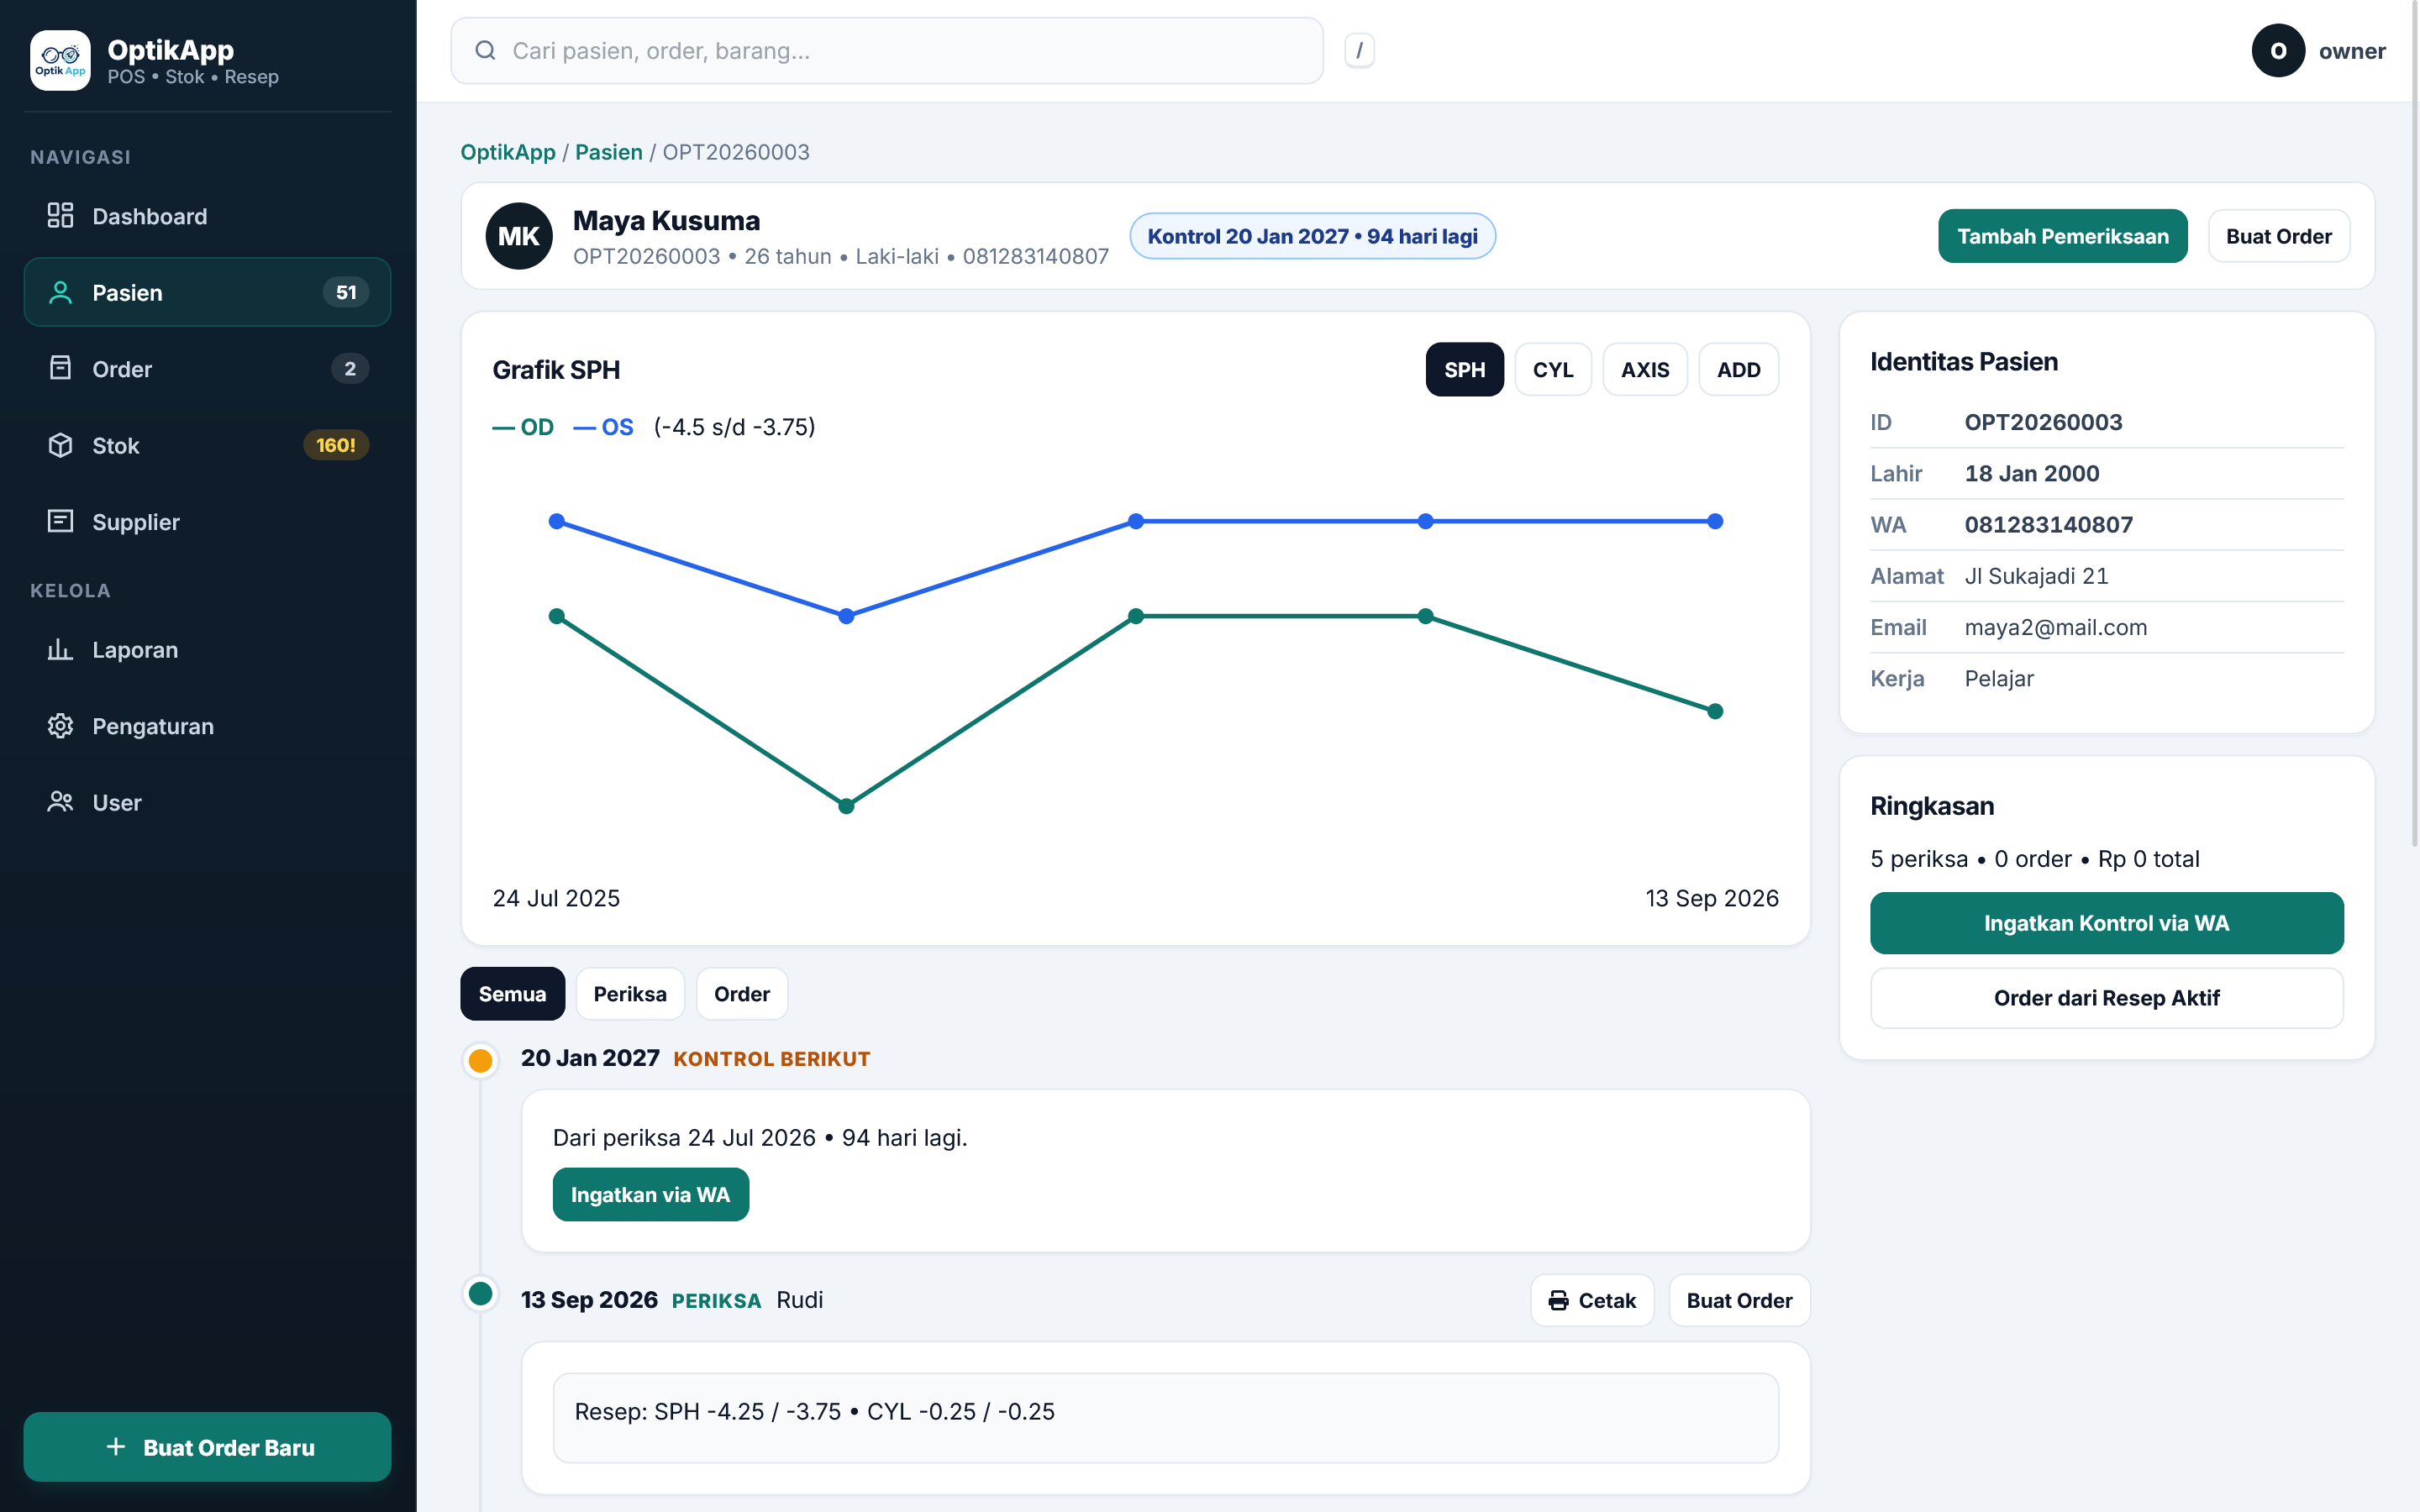Filter timeline by Periksa

click(630, 993)
